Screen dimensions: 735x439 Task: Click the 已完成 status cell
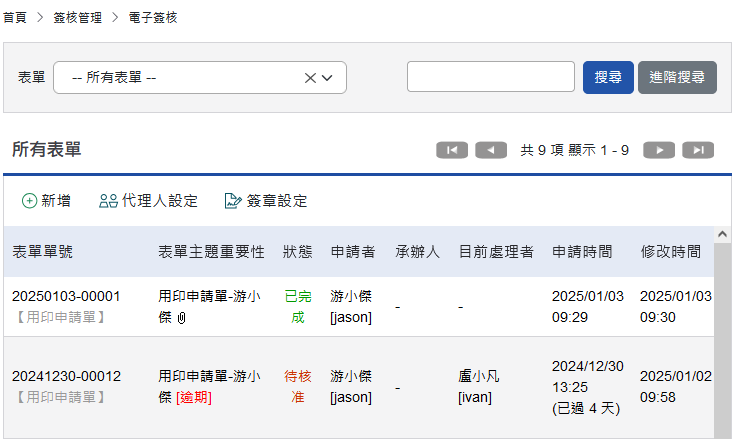pos(298,307)
